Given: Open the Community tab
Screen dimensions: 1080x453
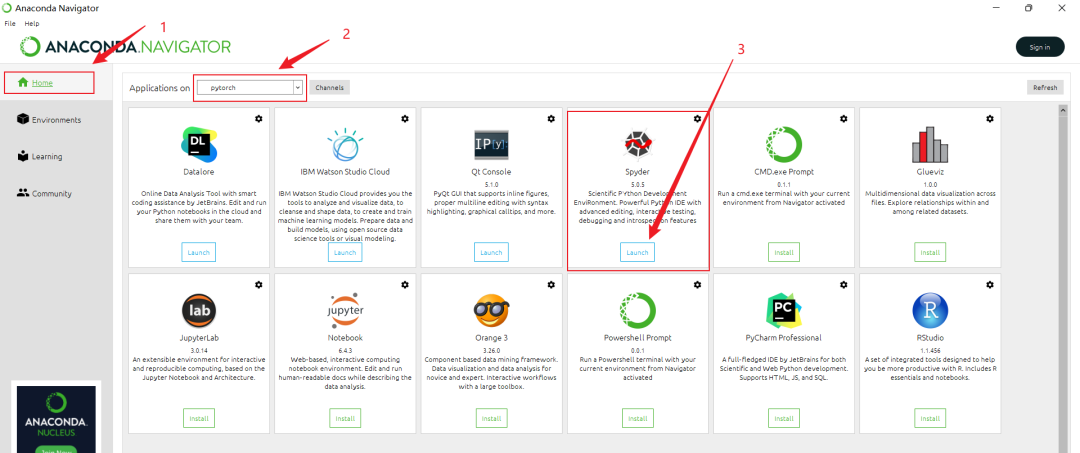Looking at the screenshot, I should pos(44,193).
